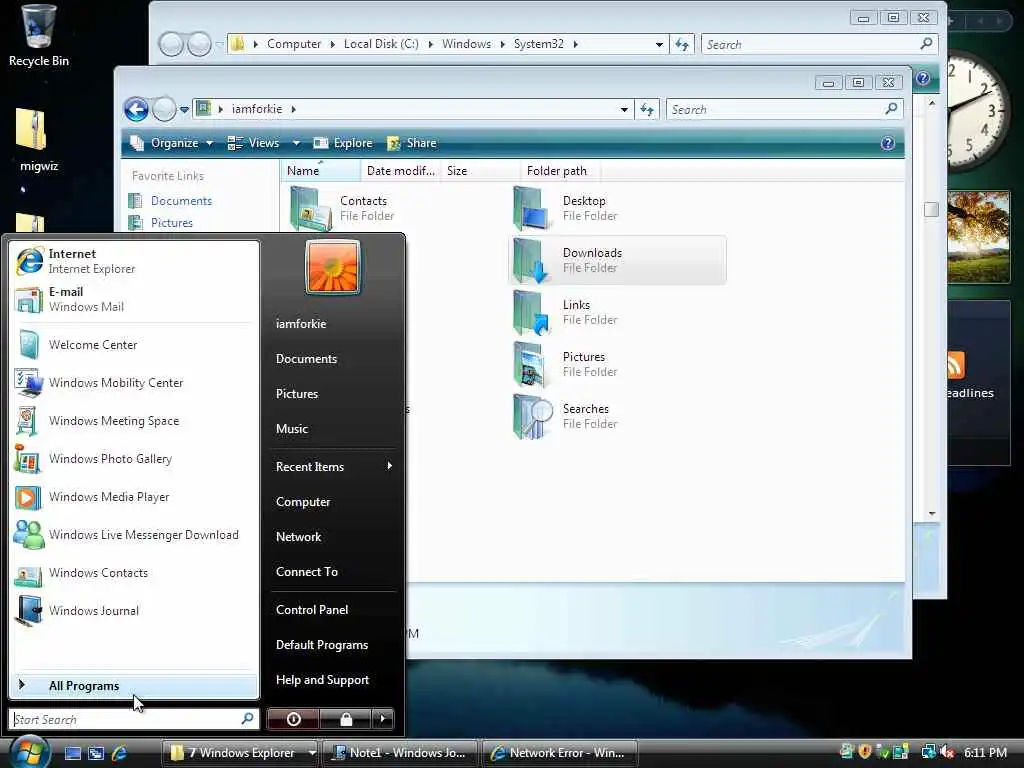Start Windows Media Player
The width and height of the screenshot is (1024, 768).
pyautogui.click(x=134, y=496)
